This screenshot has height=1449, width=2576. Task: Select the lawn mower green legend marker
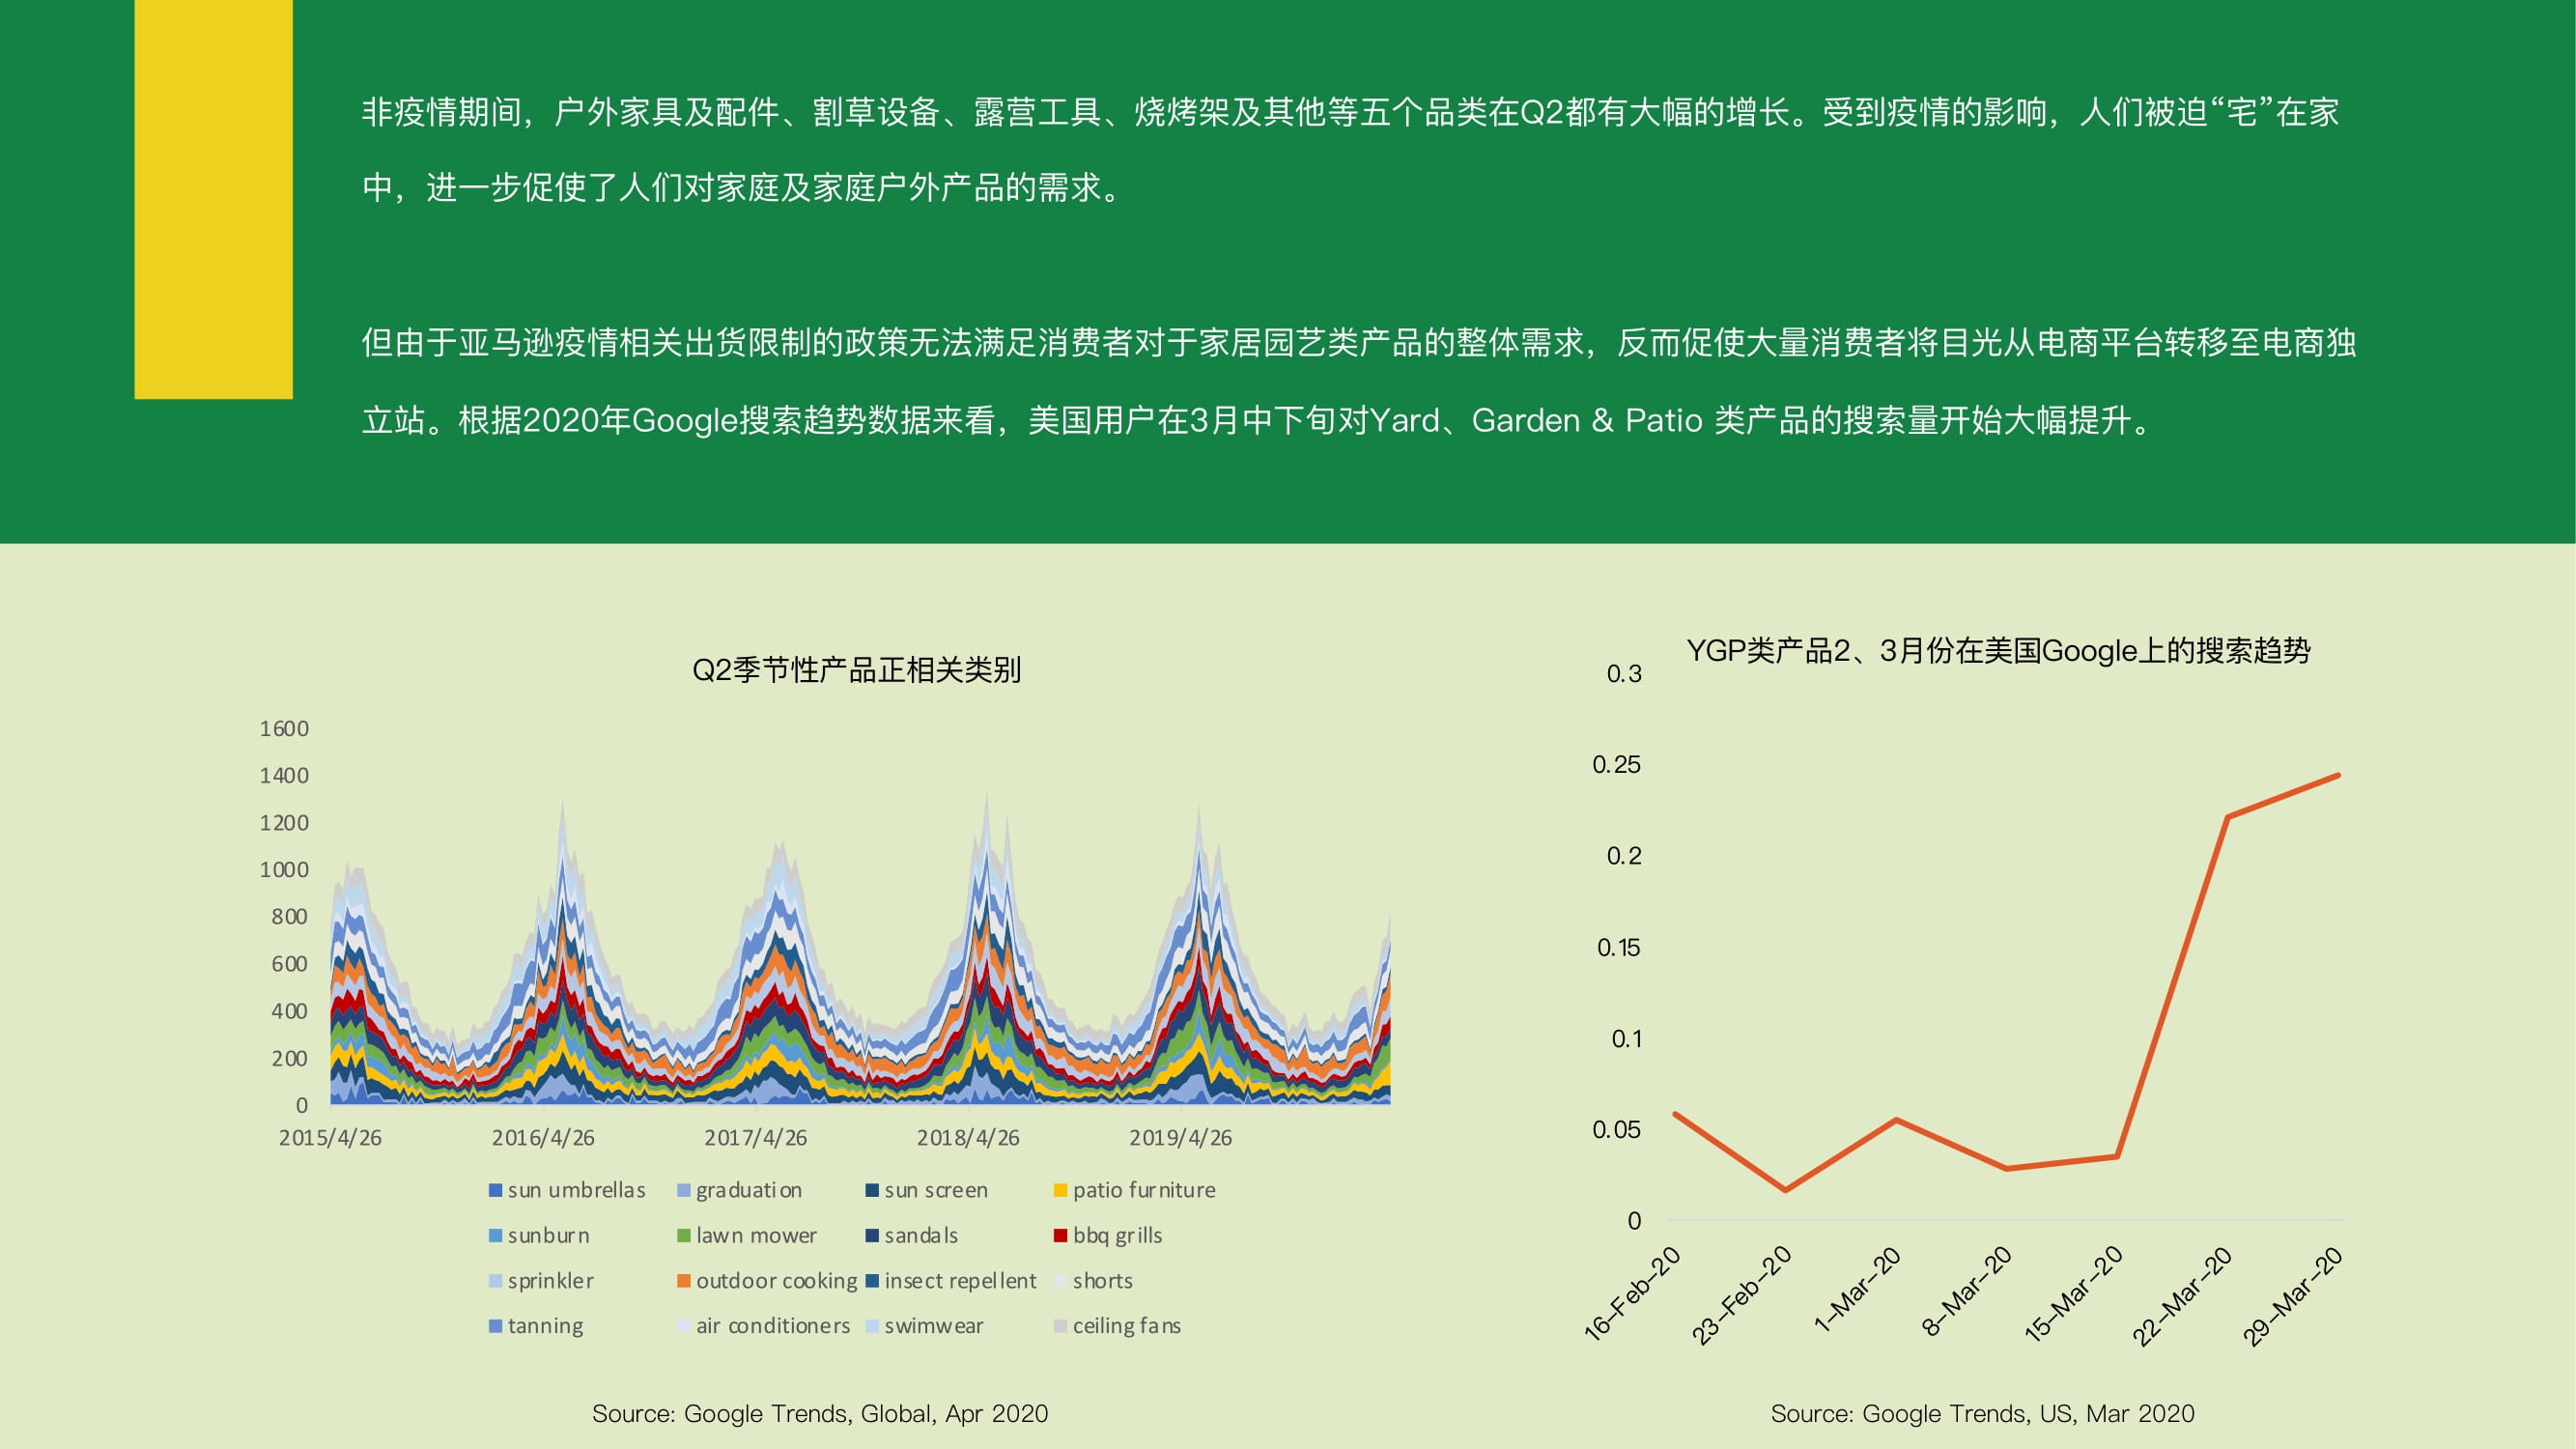click(684, 1235)
